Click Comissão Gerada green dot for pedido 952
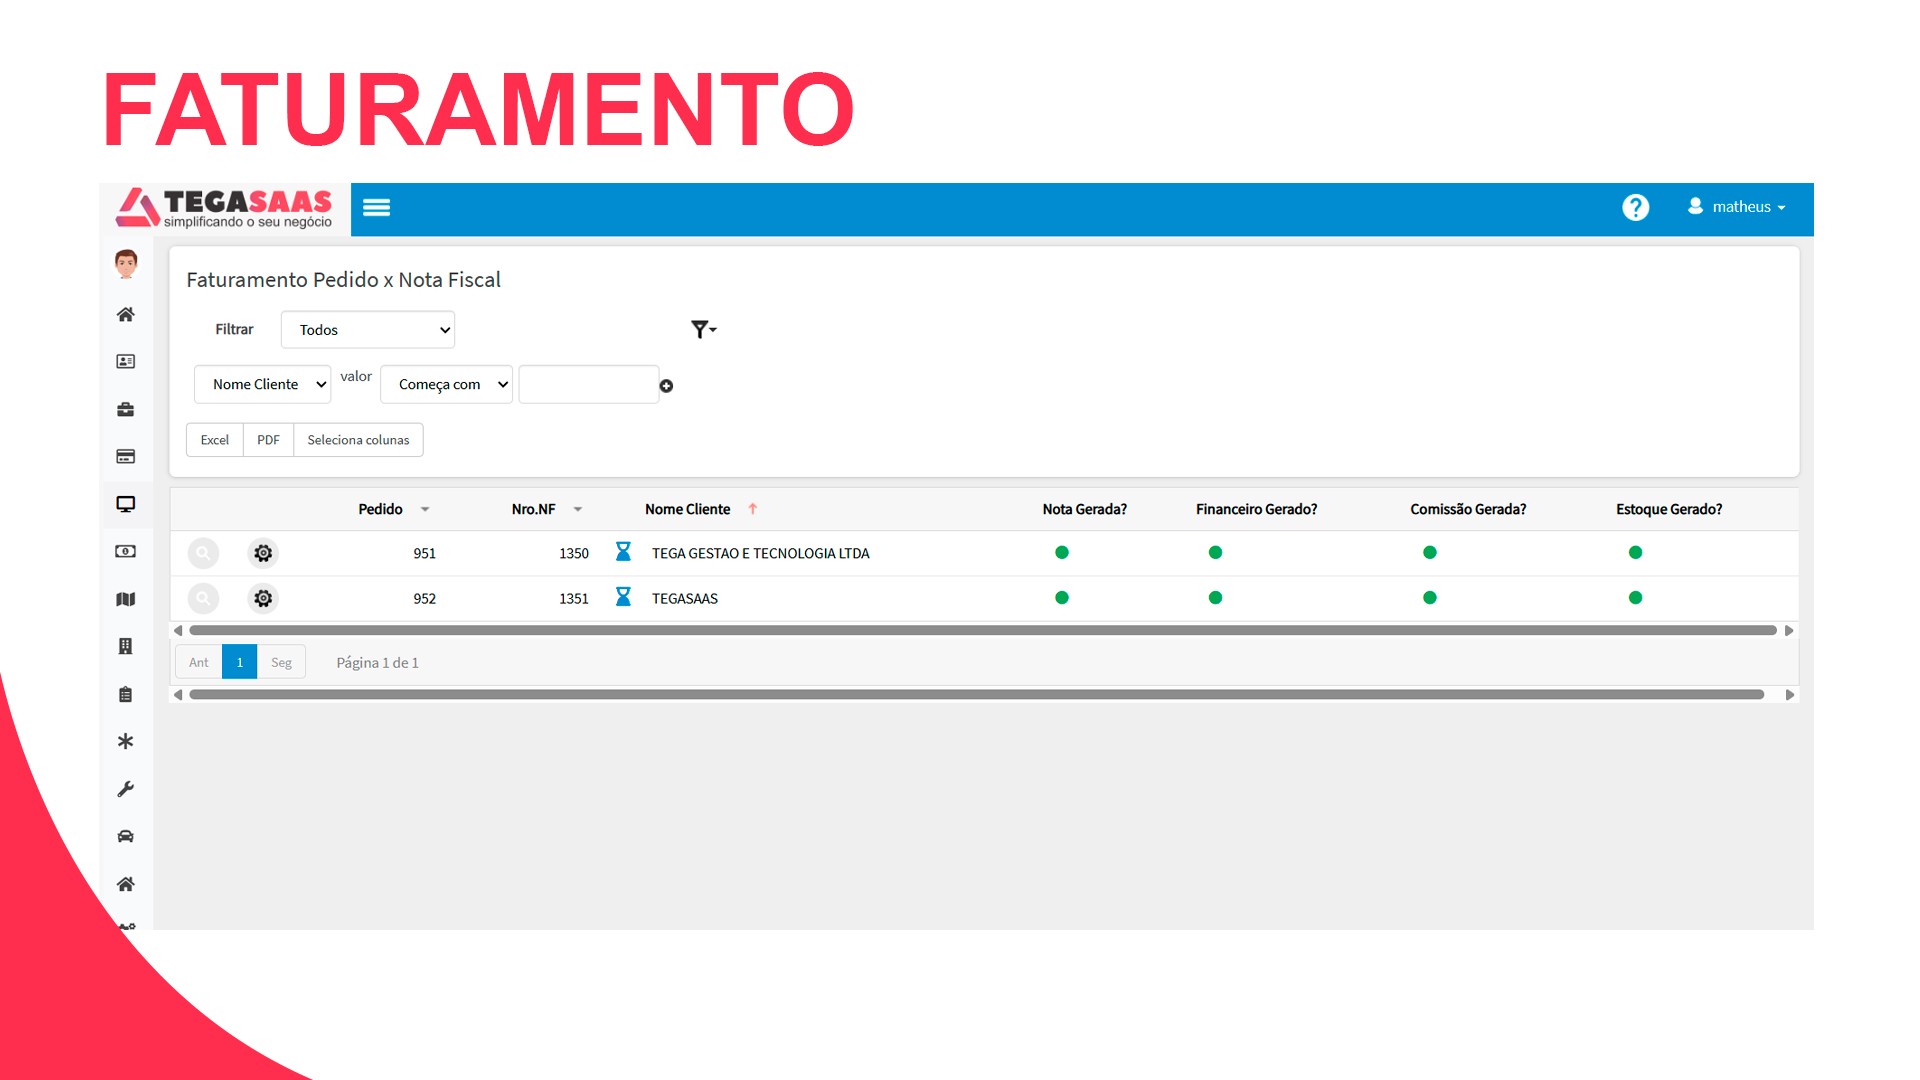Image resolution: width=1920 pixels, height=1080 pixels. (1430, 597)
